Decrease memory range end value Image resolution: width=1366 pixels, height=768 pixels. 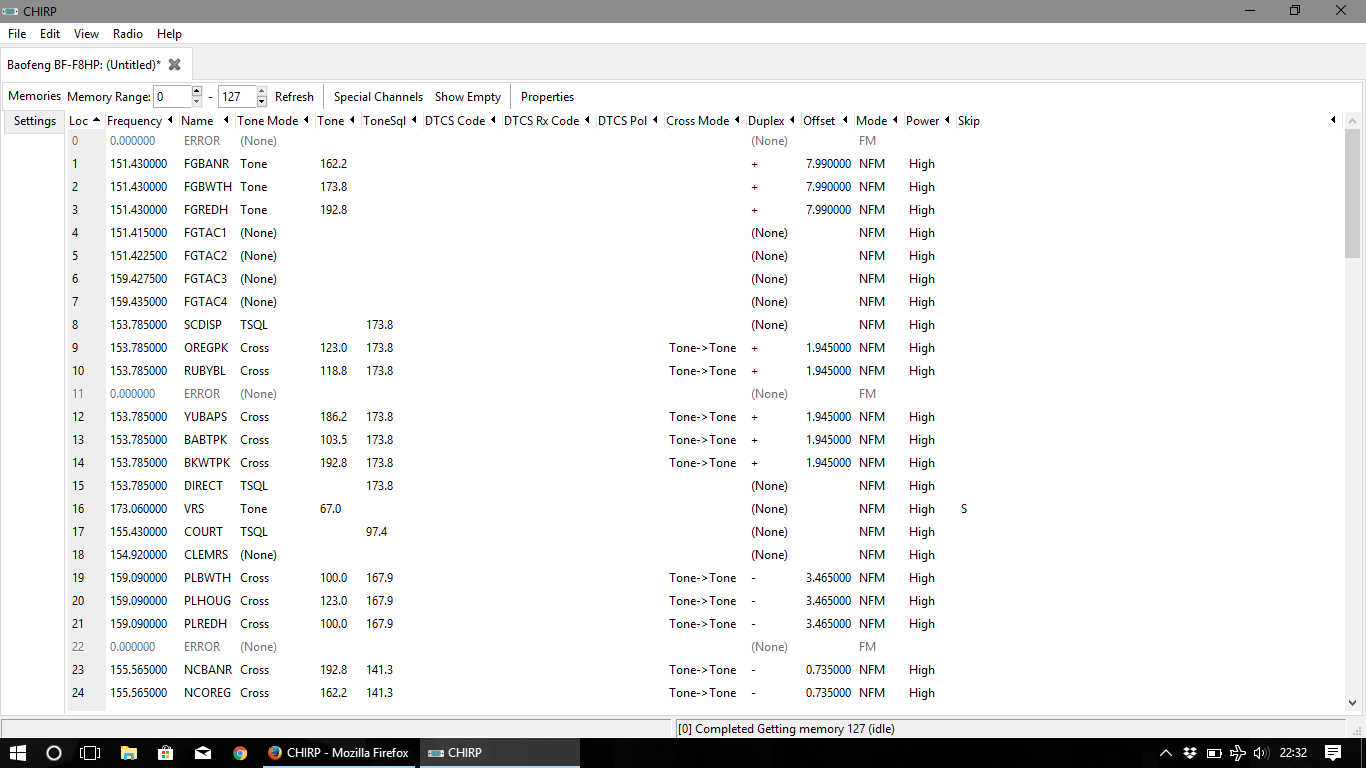click(x=262, y=102)
